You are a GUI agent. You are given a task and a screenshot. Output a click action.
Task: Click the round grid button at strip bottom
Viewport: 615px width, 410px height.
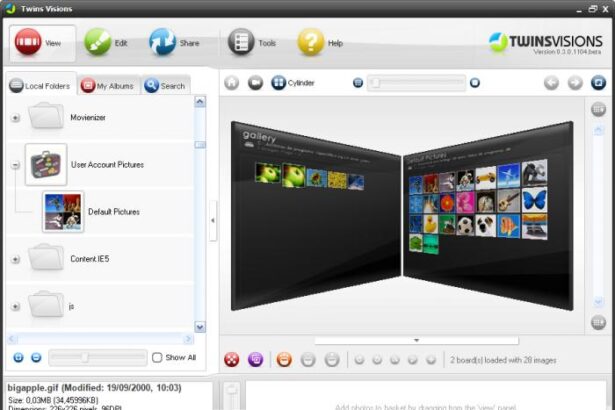[599, 323]
